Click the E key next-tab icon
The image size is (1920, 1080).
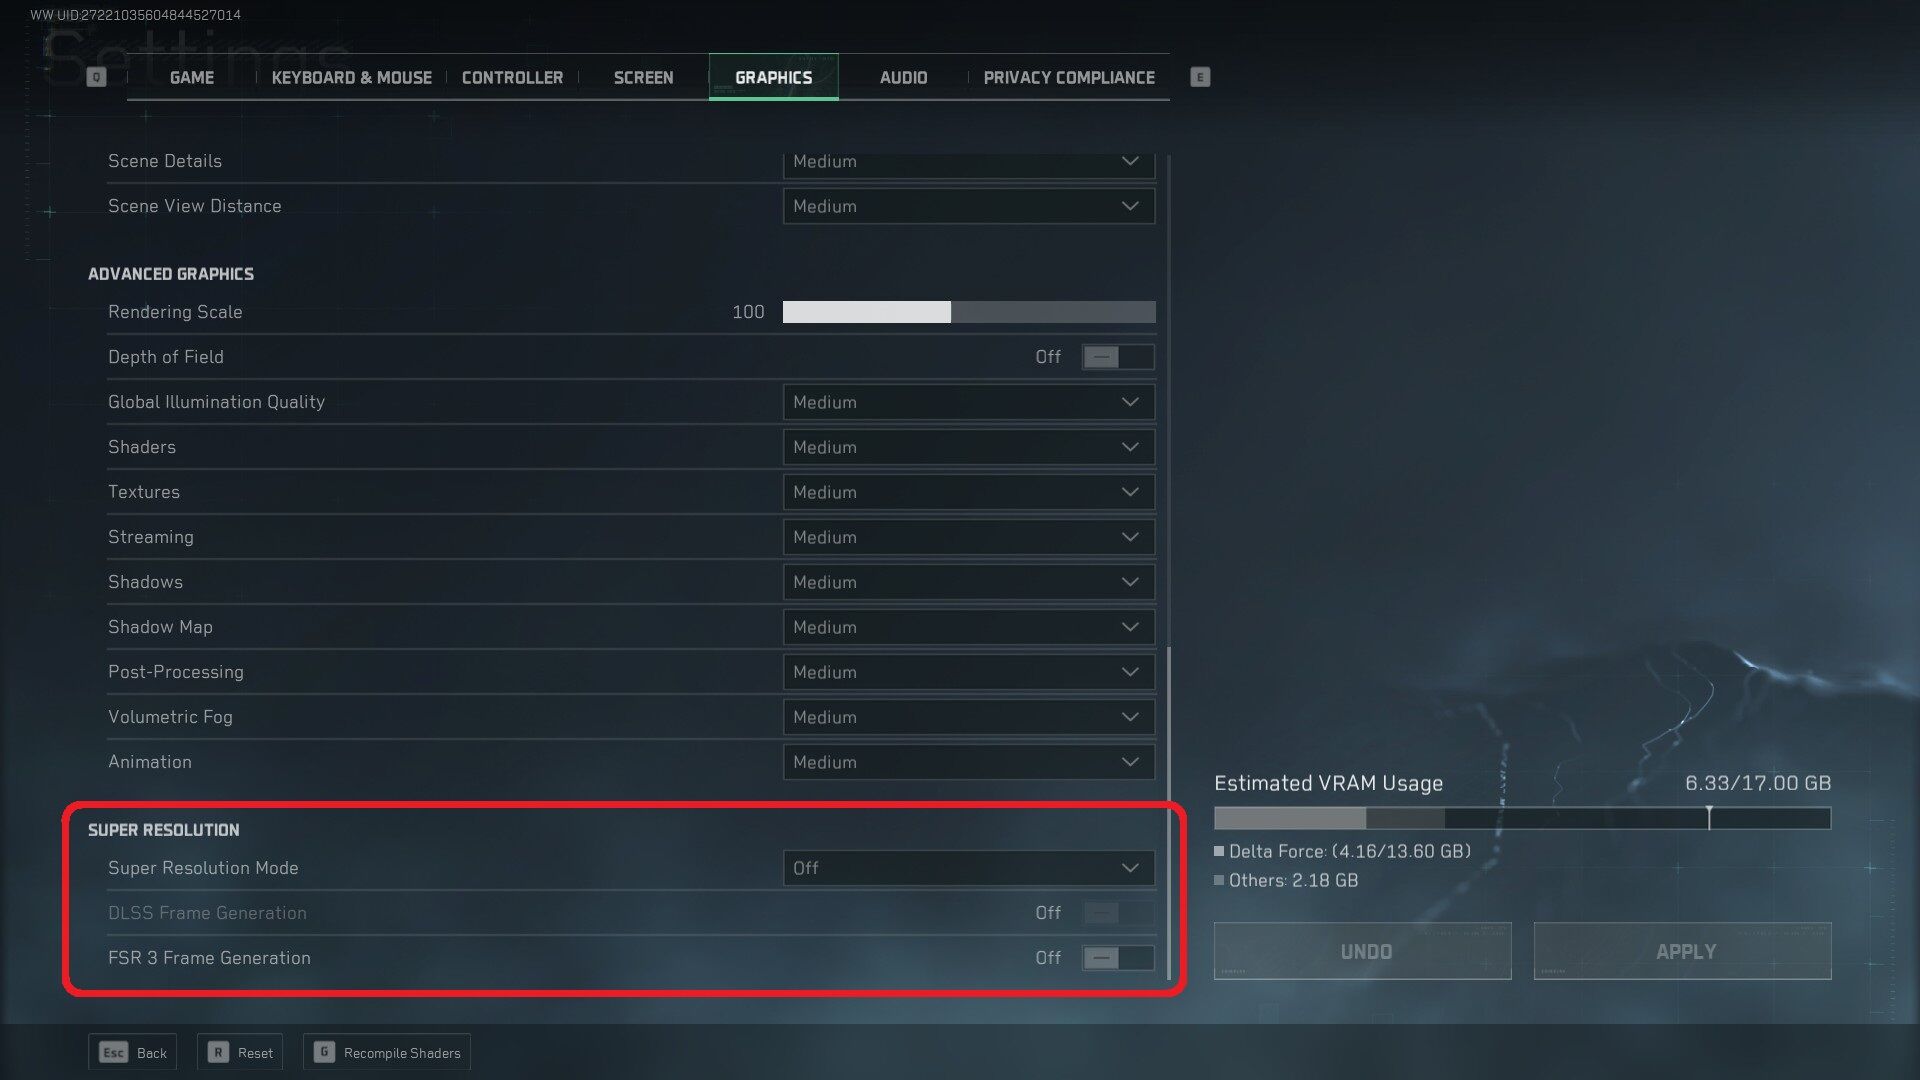1200,77
